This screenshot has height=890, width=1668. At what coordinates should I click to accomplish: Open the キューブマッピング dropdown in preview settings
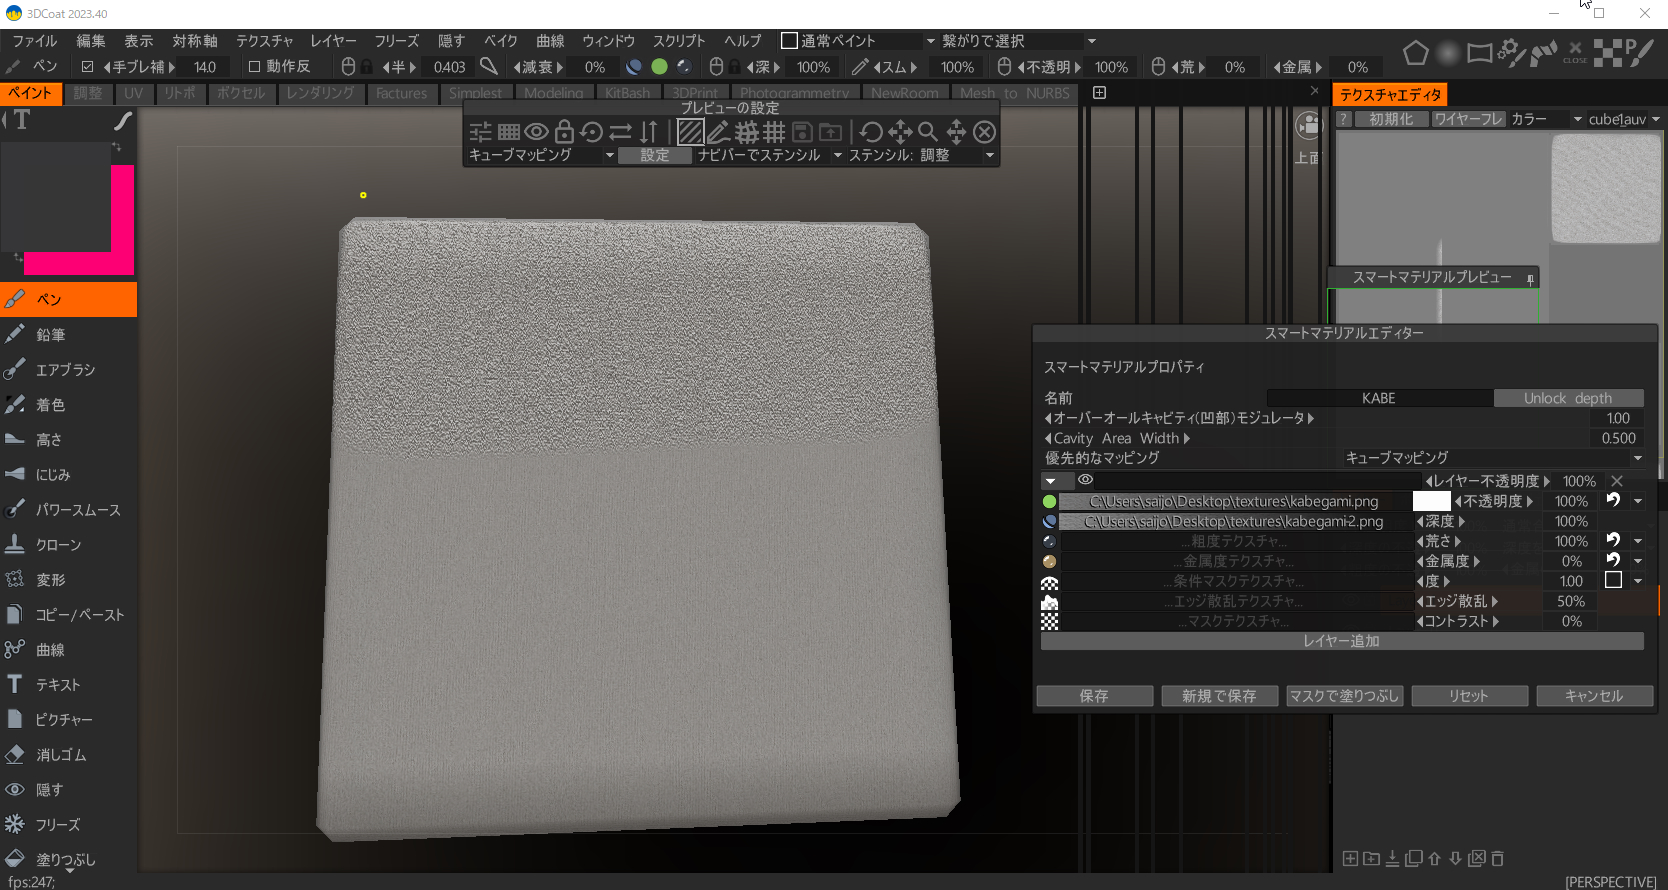541,155
